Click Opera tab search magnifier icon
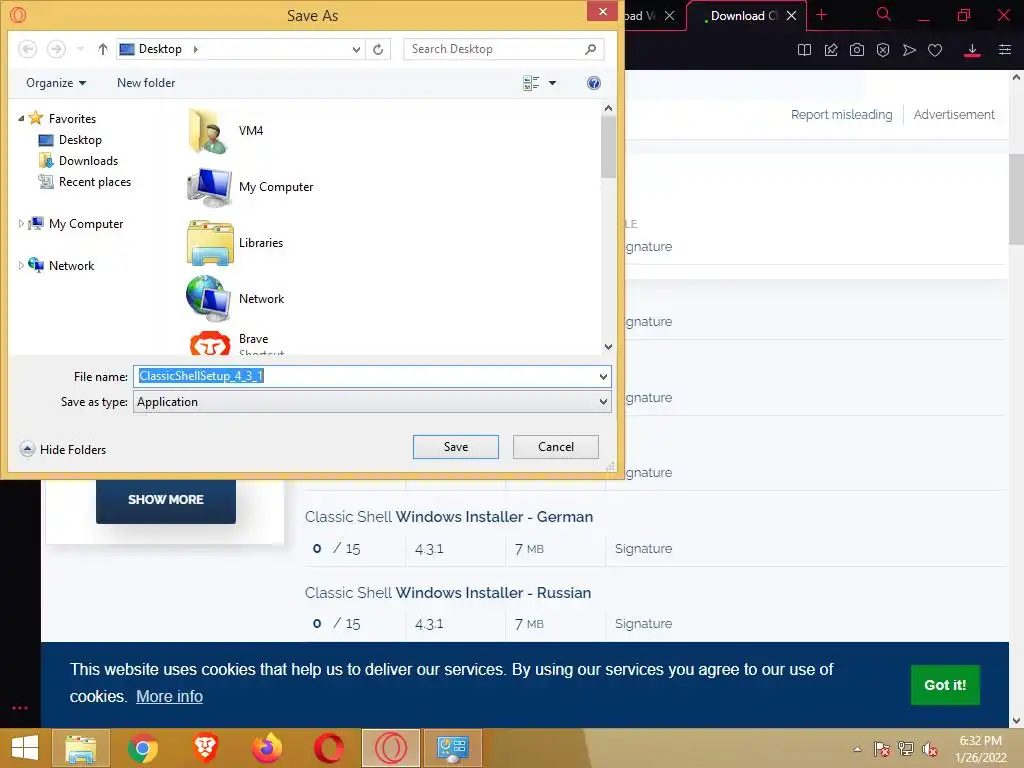 pyautogui.click(x=884, y=14)
